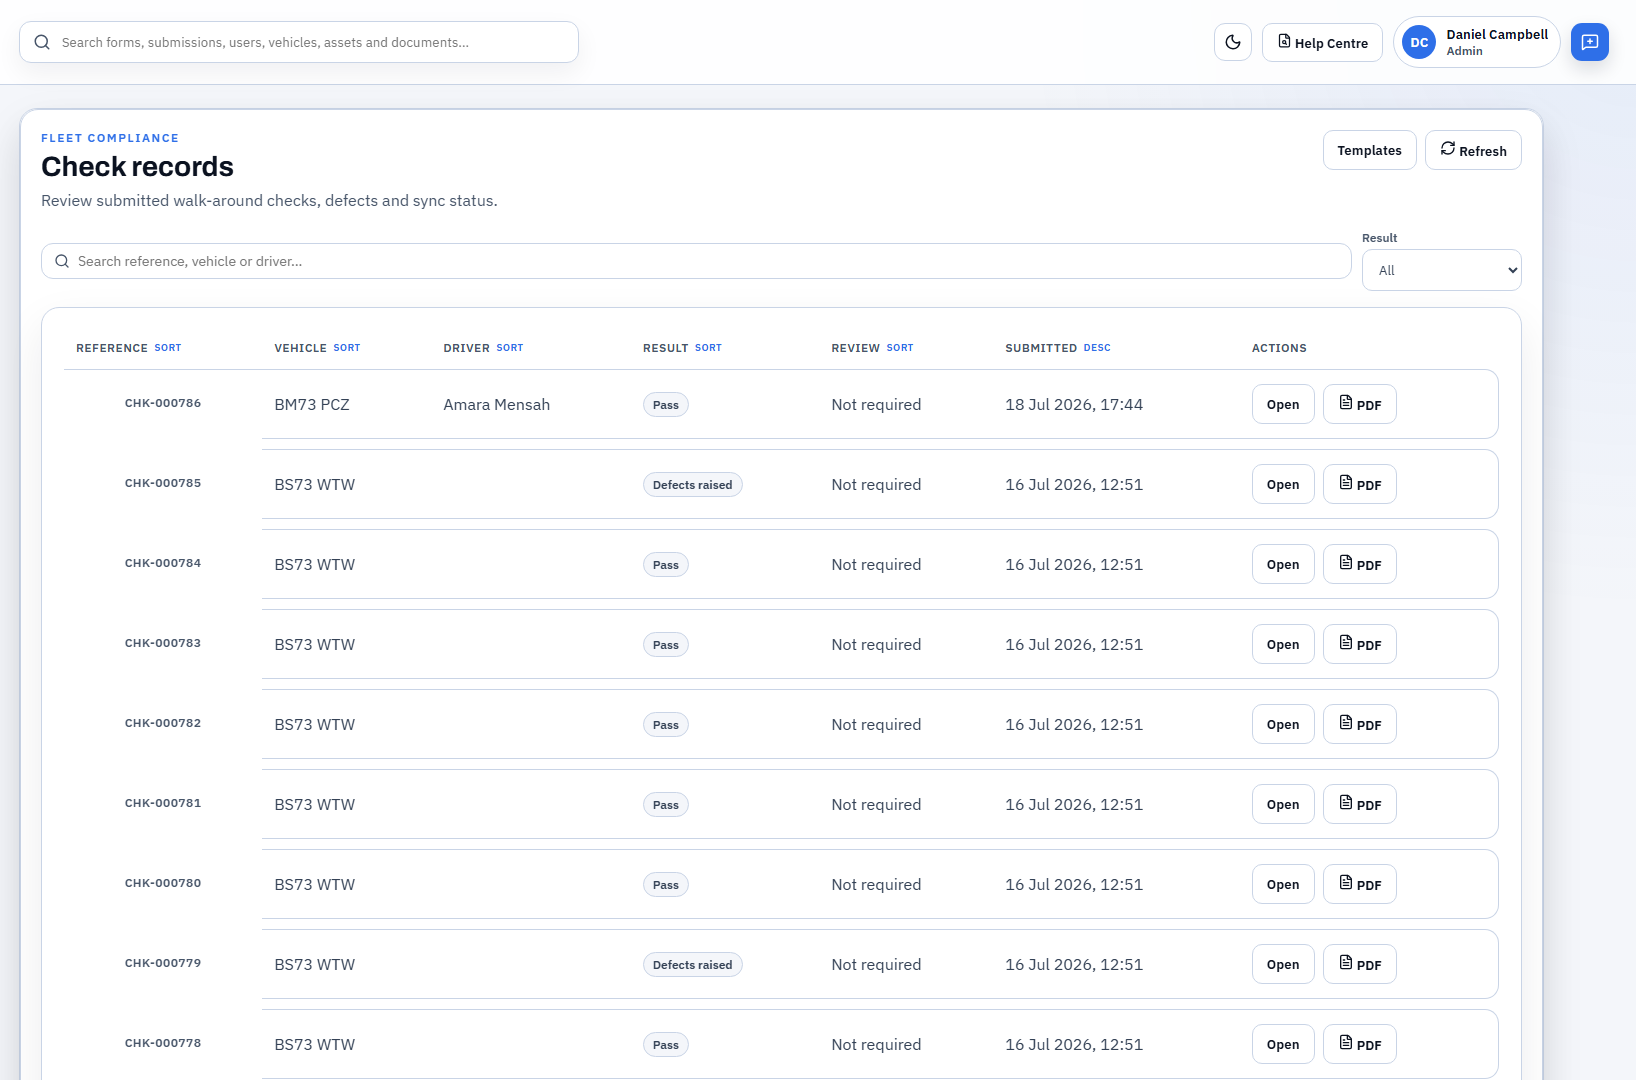Viewport: 1636px width, 1080px height.
Task: Open the Templates page
Action: (1369, 150)
